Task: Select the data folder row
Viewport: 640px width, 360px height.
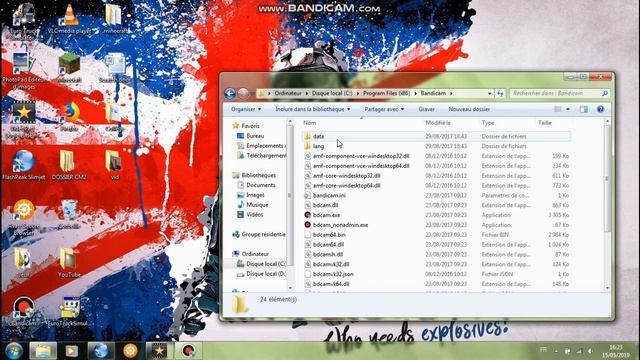Action: [436, 136]
